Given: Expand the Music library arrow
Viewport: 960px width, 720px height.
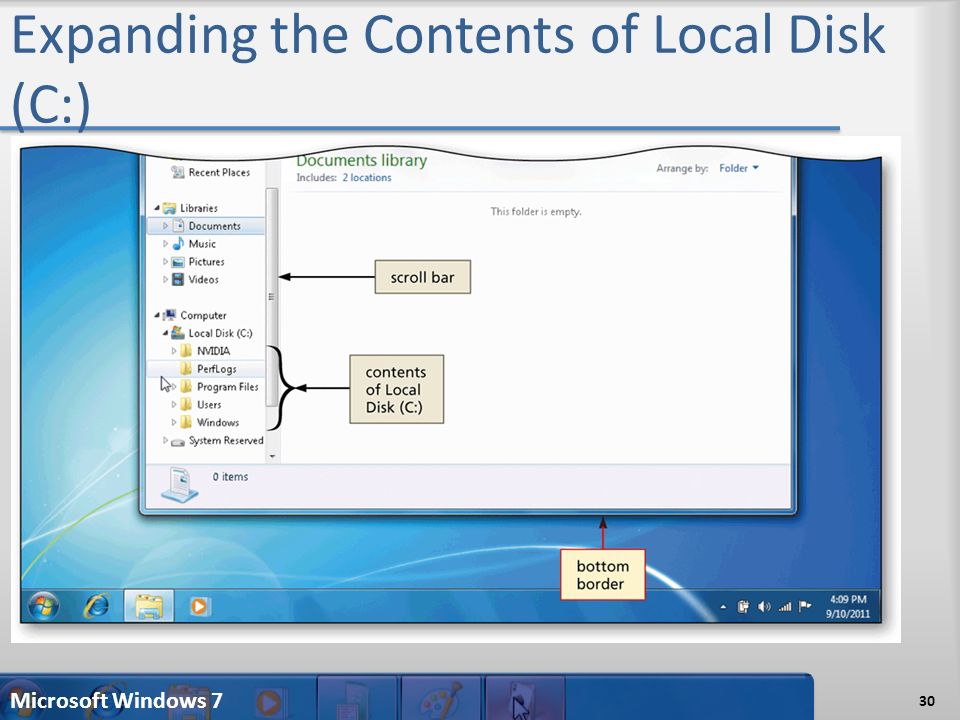Looking at the screenshot, I should (165, 244).
